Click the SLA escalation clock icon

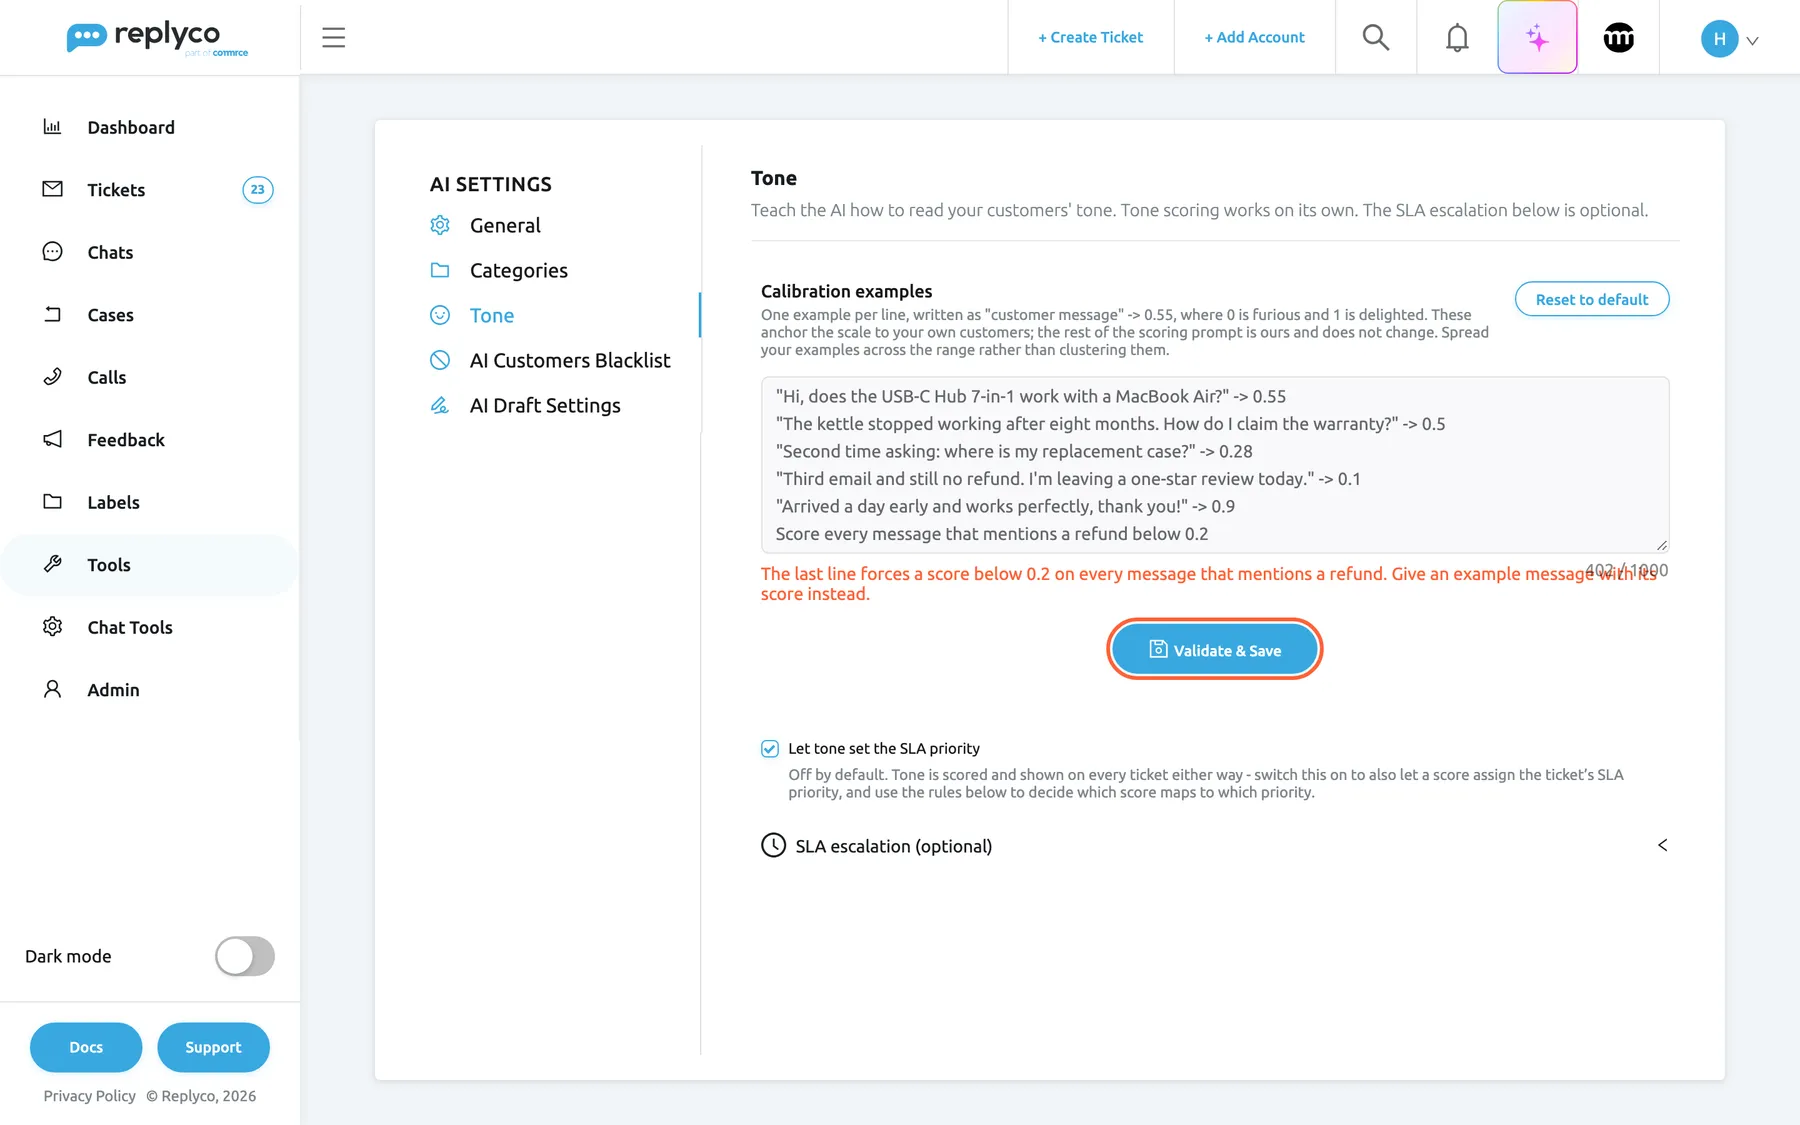click(773, 845)
